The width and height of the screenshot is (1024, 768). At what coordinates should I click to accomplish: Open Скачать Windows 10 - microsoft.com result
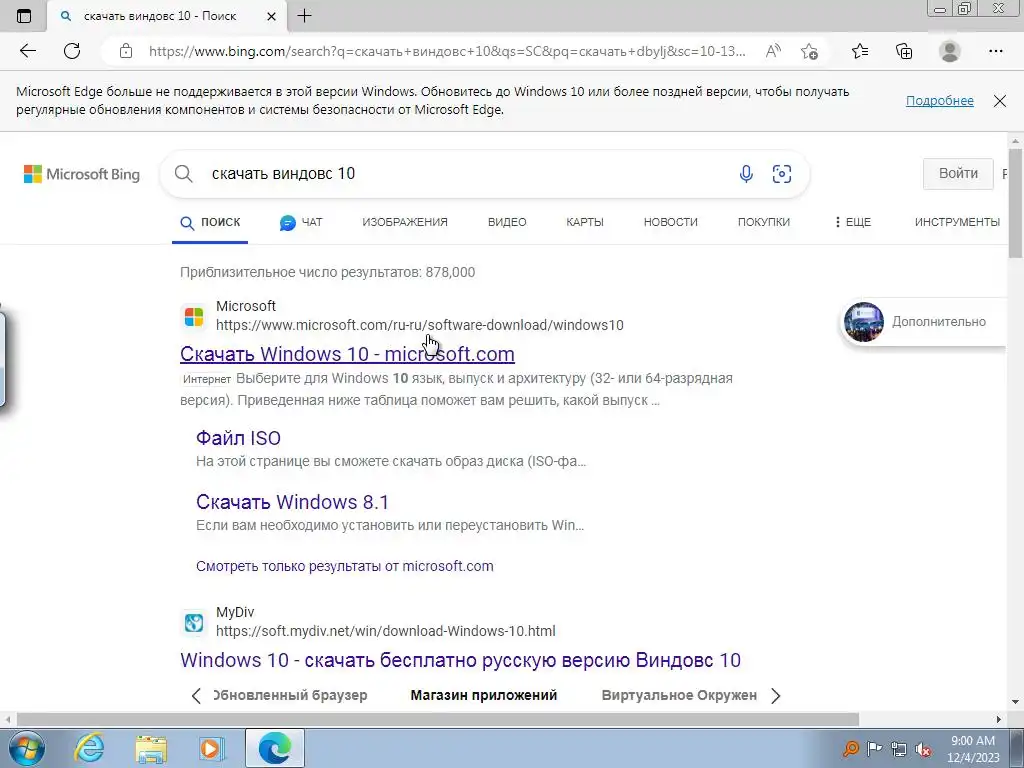click(347, 354)
